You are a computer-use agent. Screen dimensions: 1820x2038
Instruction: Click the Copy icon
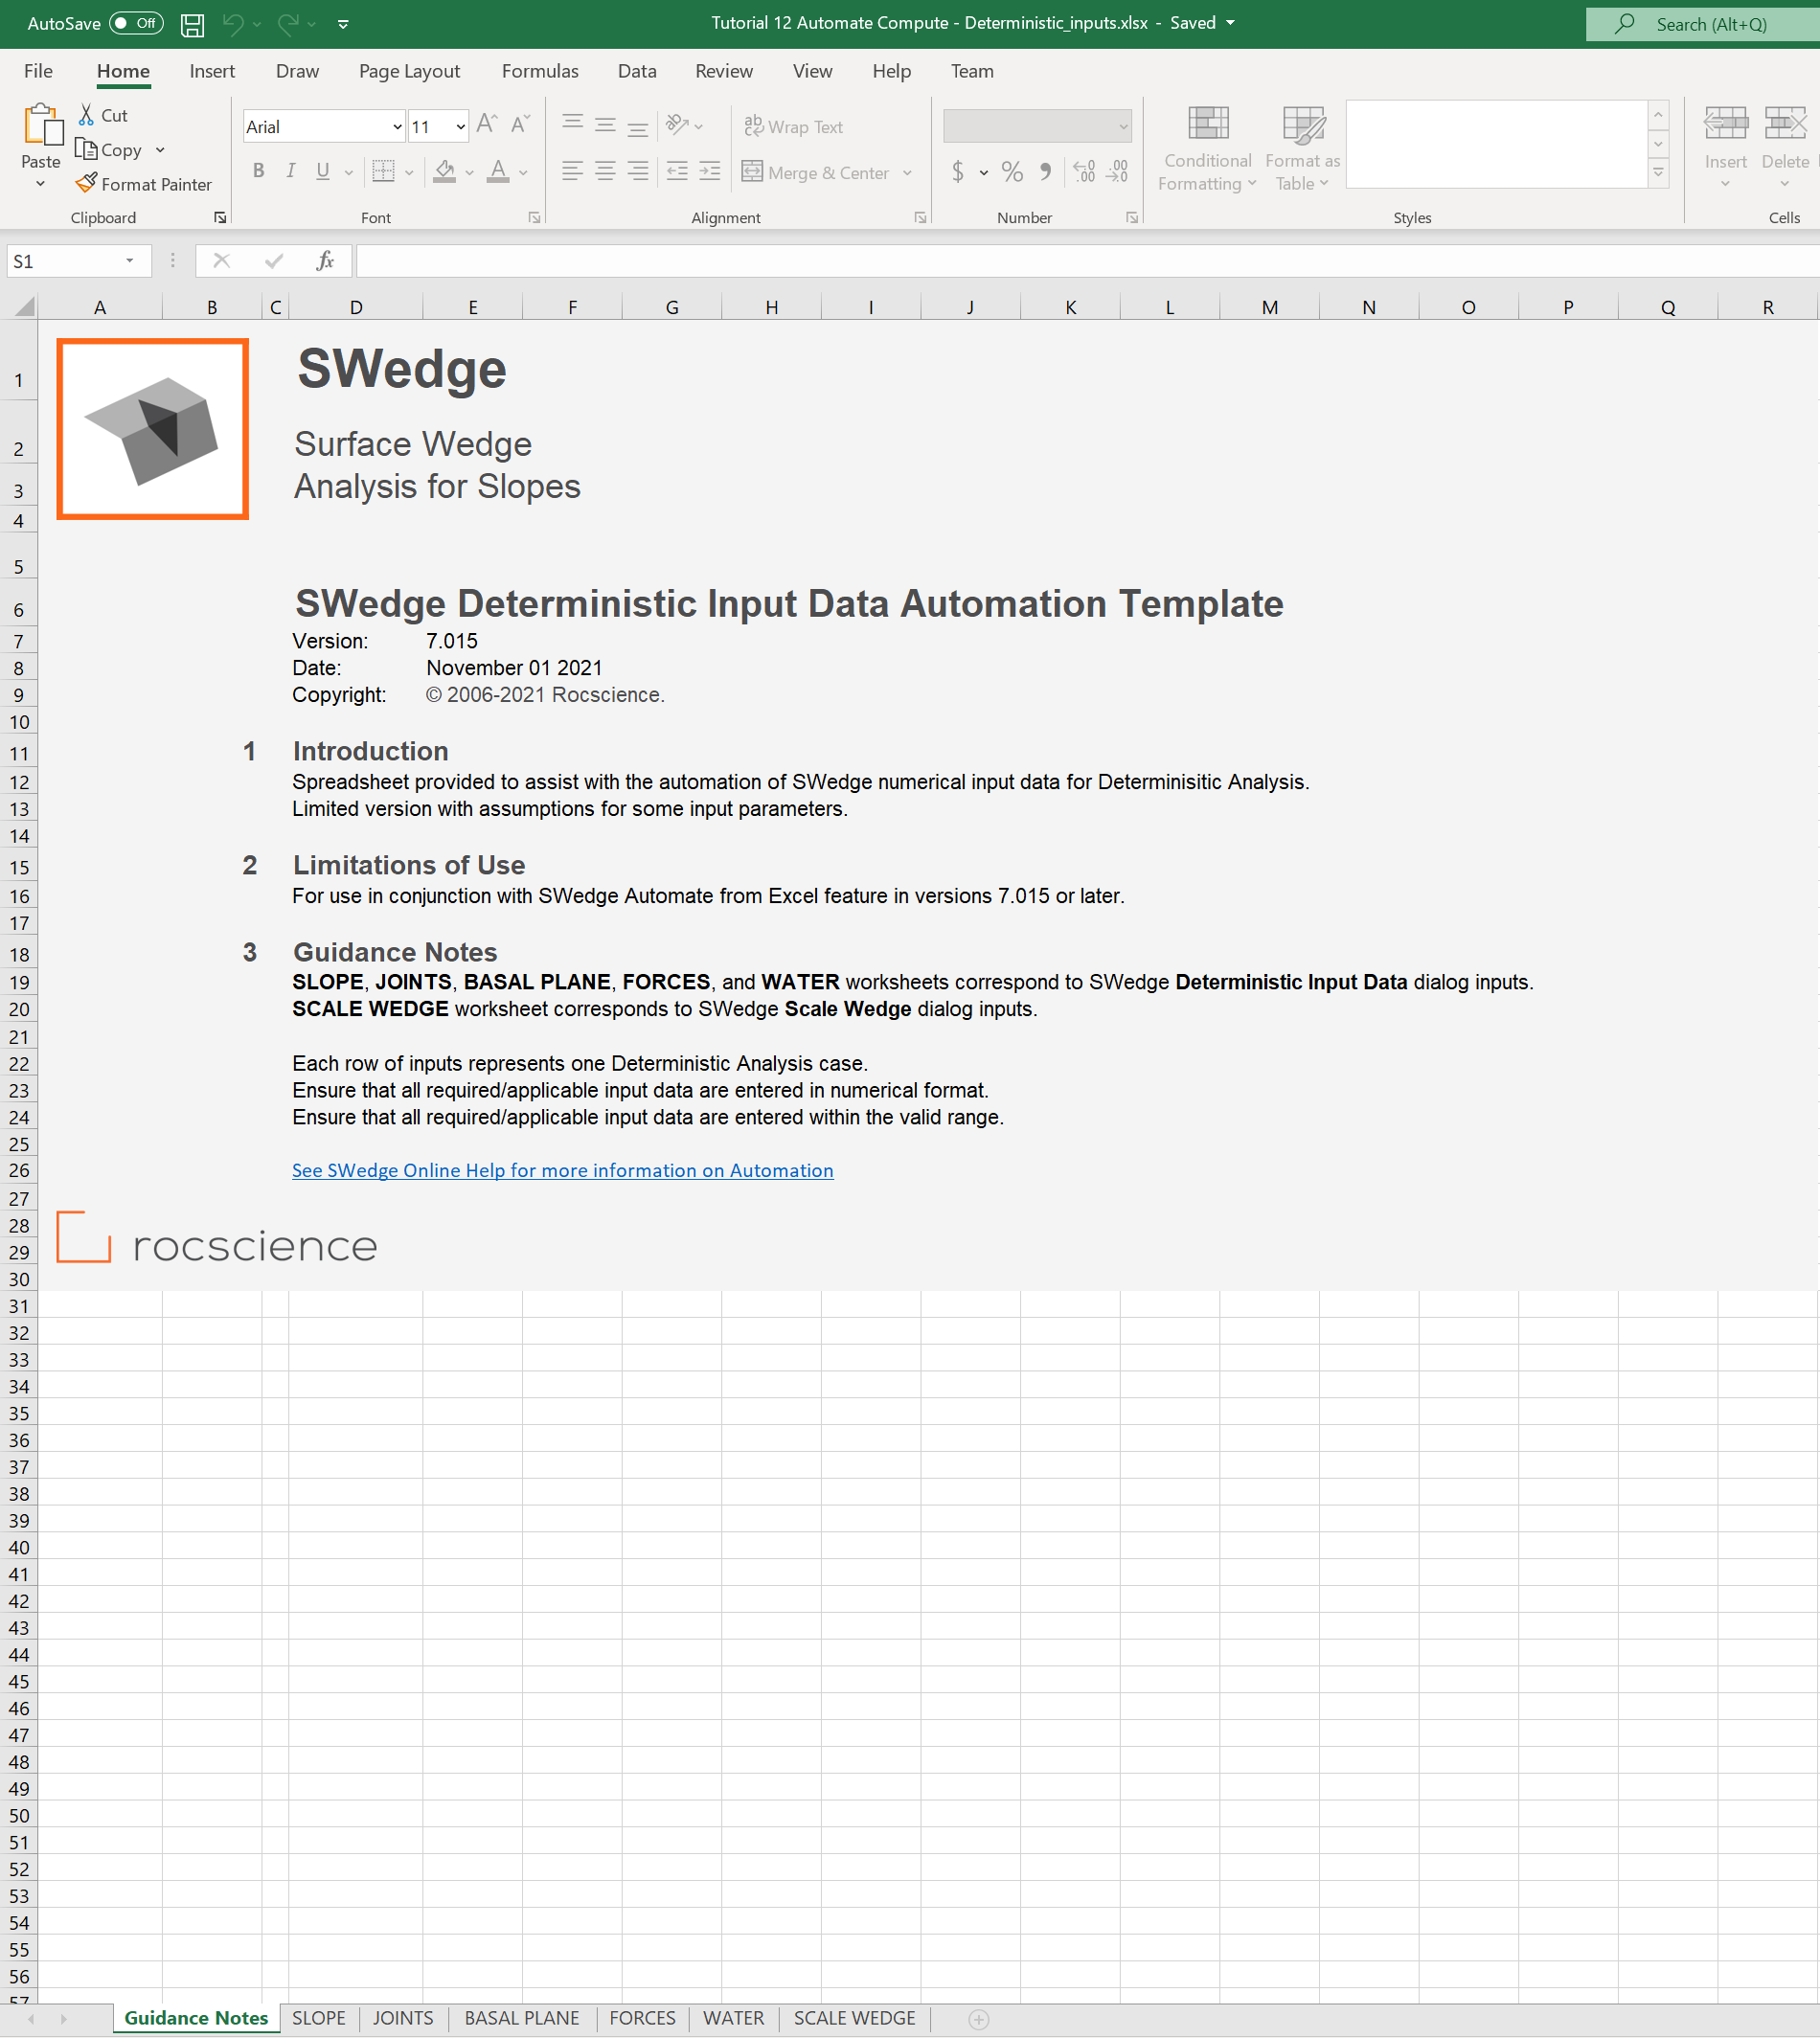[x=87, y=149]
